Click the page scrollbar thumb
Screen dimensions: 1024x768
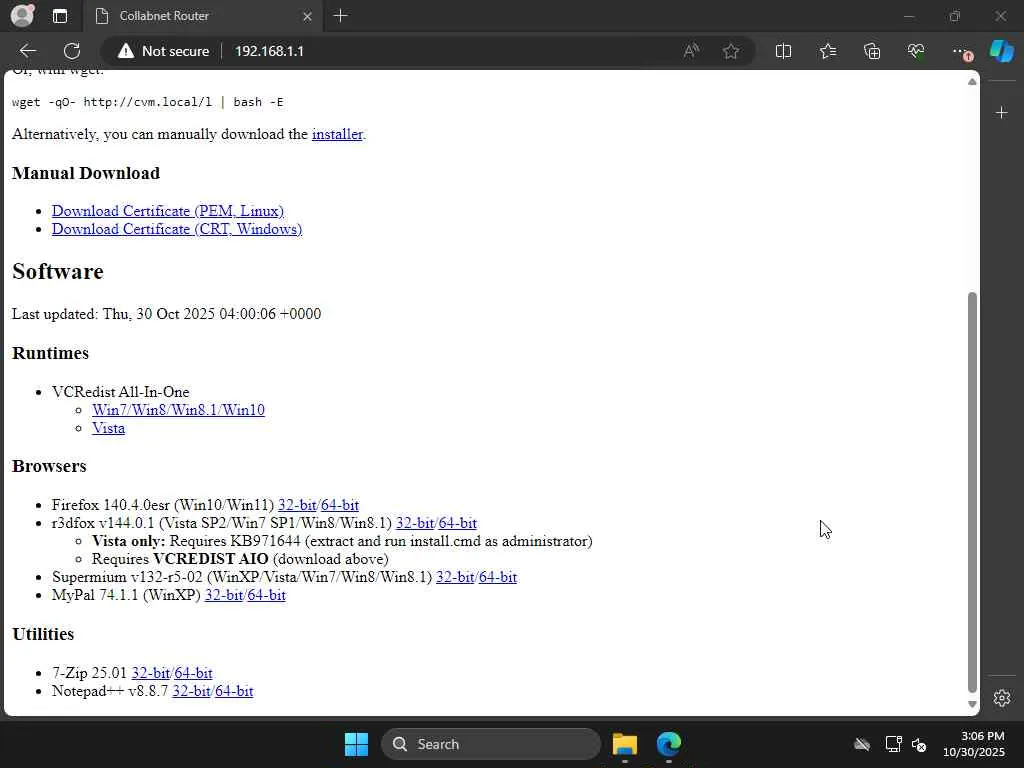(x=972, y=492)
